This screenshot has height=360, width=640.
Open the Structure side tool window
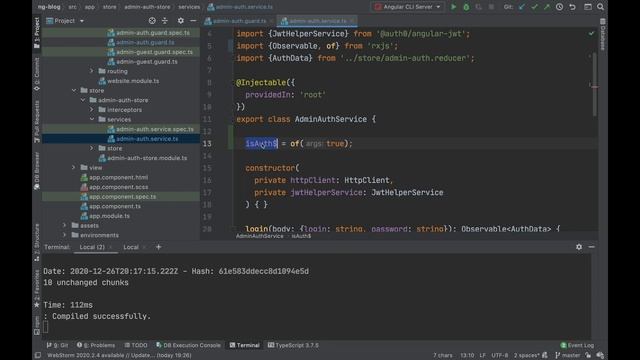(x=37, y=242)
